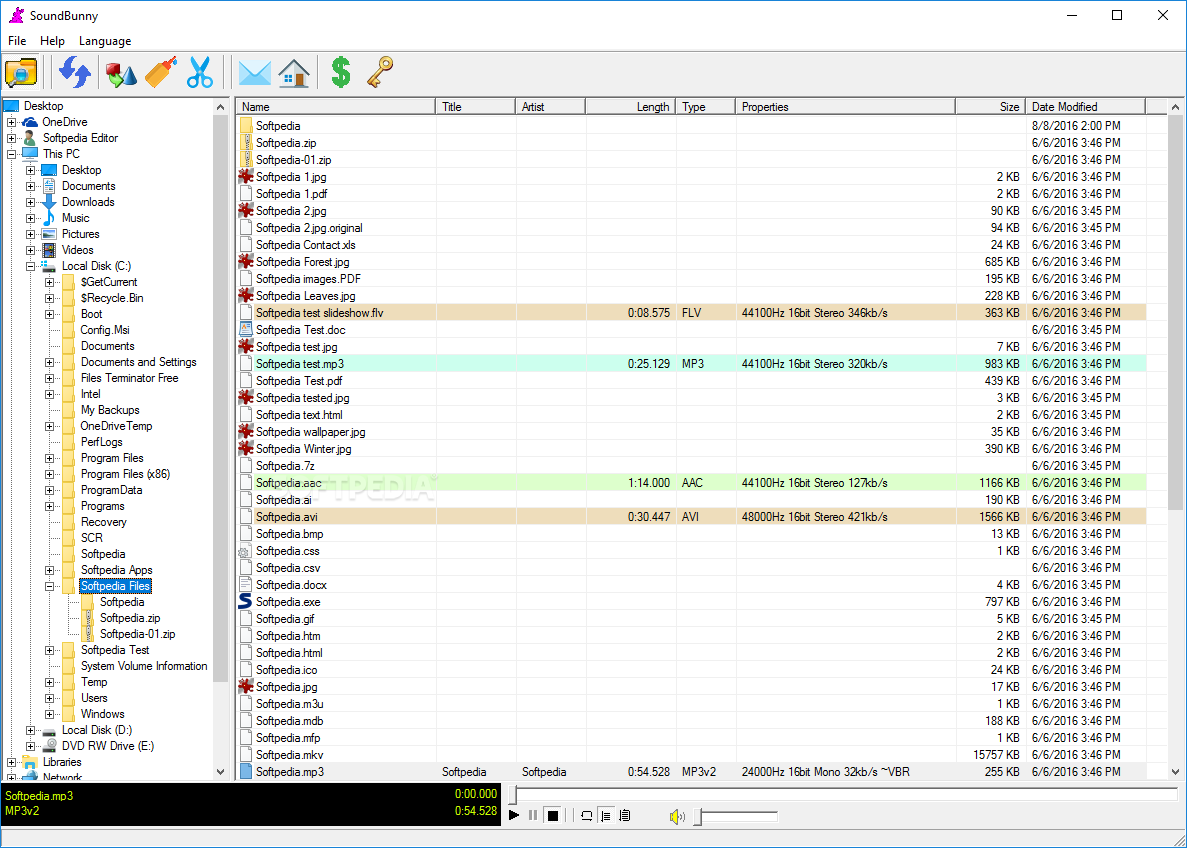This screenshot has height=848, width=1187.
Task: Sort by the Size column header
Action: (990, 107)
